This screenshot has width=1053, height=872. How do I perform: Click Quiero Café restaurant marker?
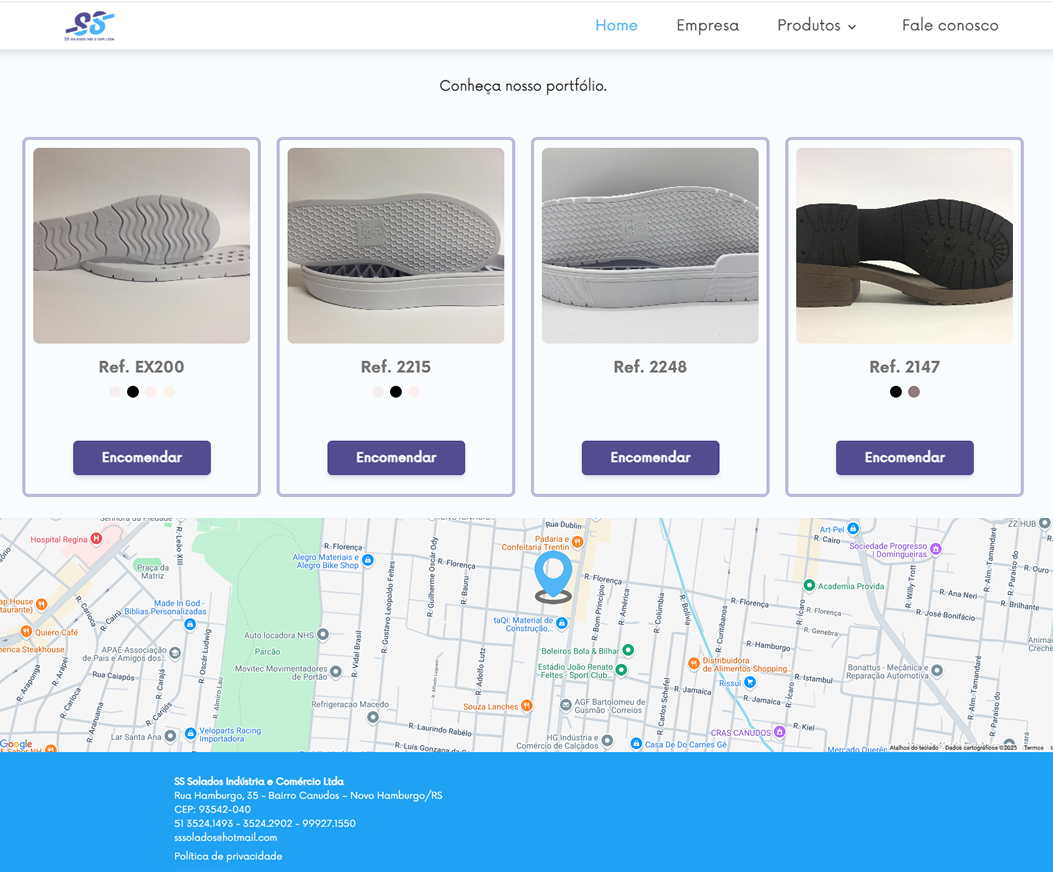click(26, 631)
